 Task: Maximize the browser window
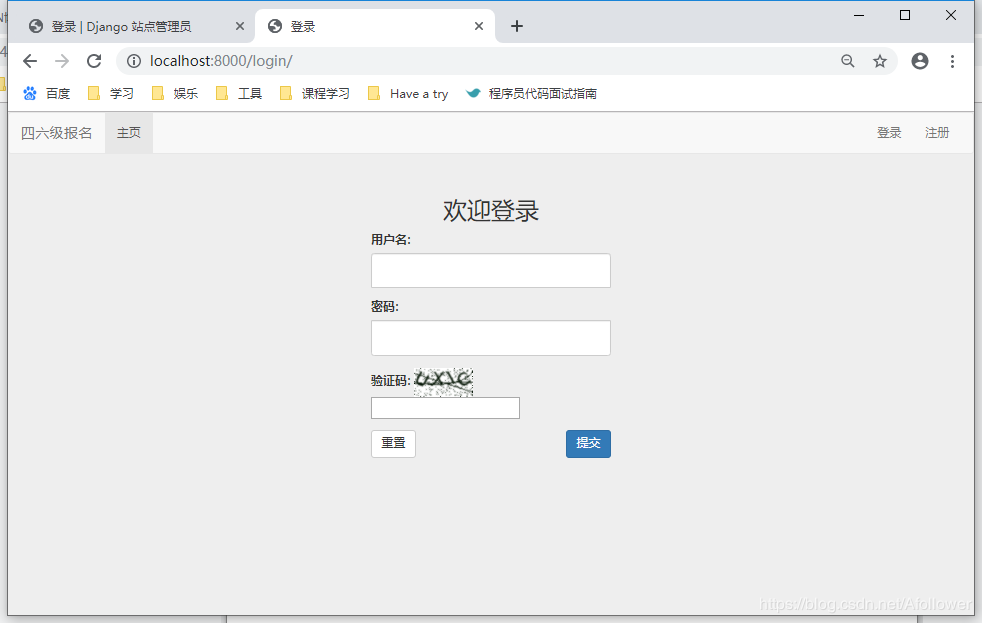point(905,15)
